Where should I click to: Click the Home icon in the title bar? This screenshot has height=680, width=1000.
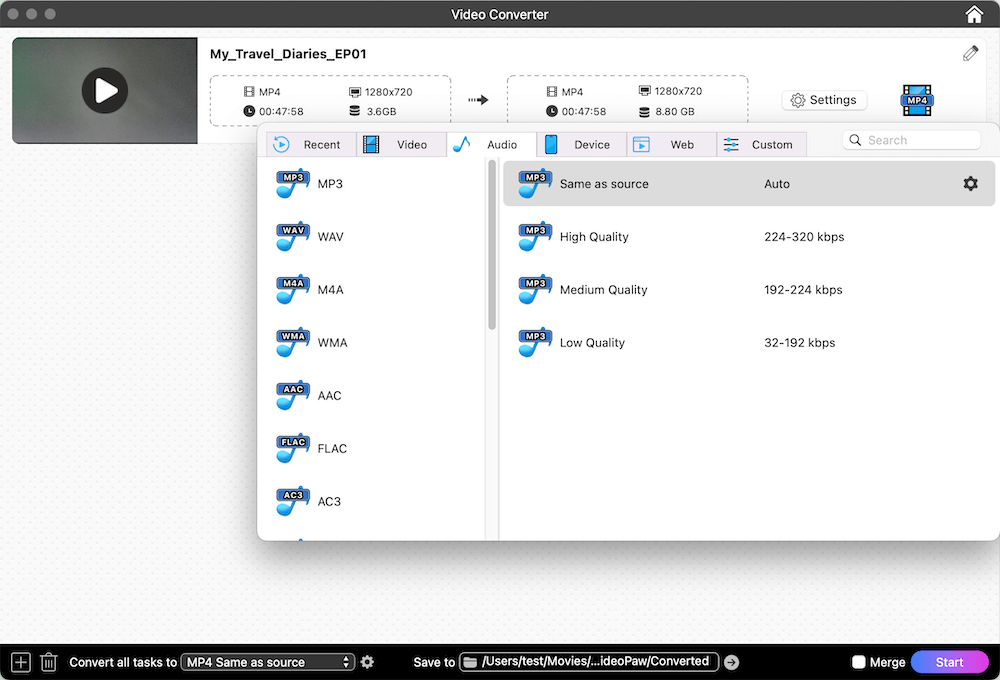(973, 14)
